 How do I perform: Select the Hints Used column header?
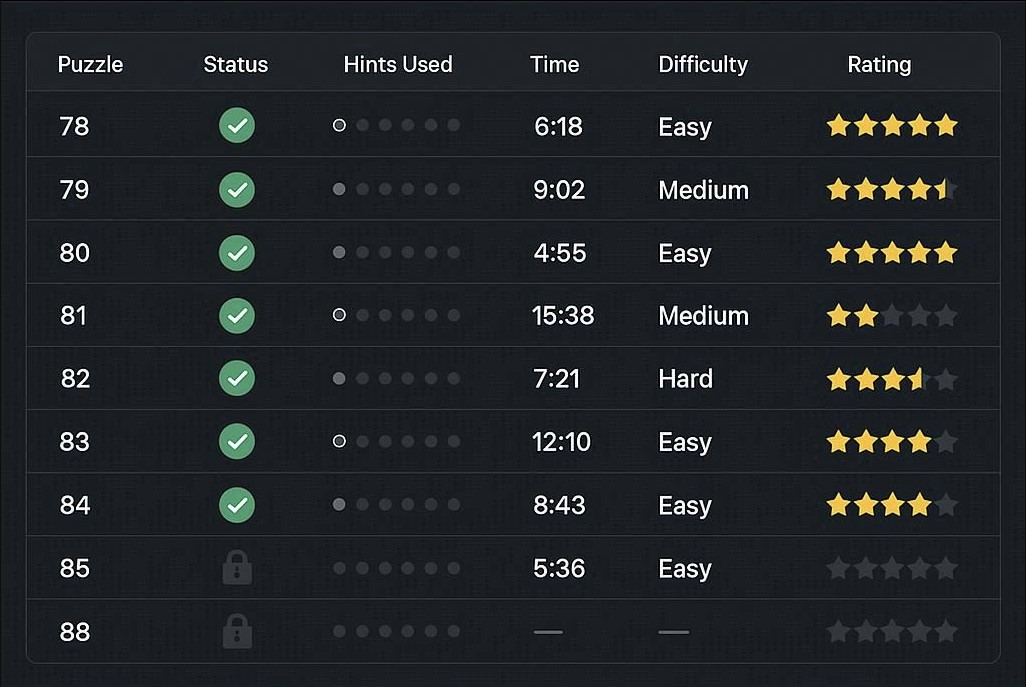398,63
